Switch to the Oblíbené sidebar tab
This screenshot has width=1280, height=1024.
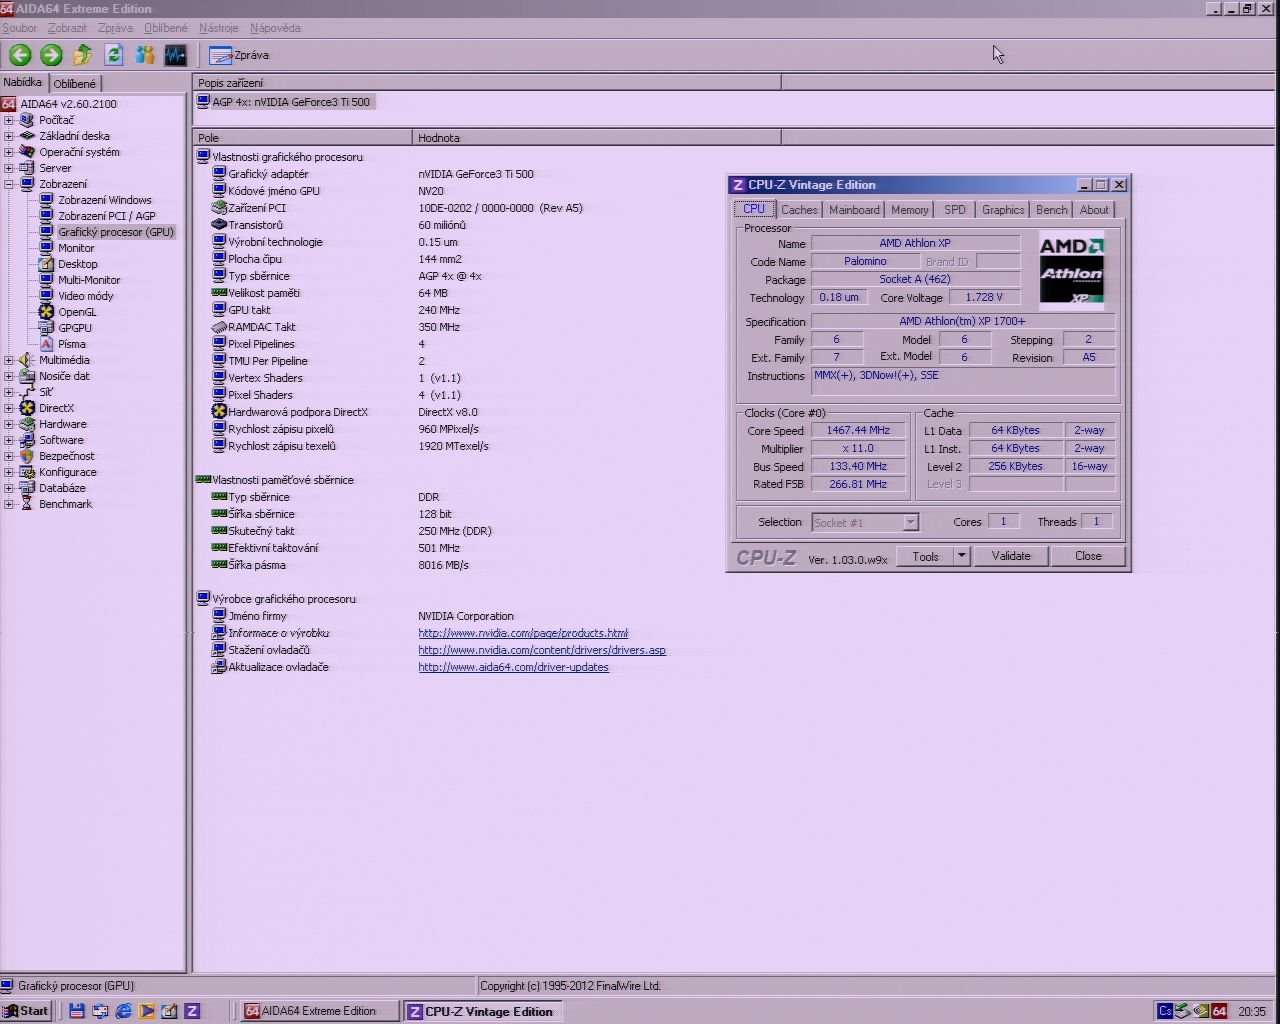[x=75, y=84]
